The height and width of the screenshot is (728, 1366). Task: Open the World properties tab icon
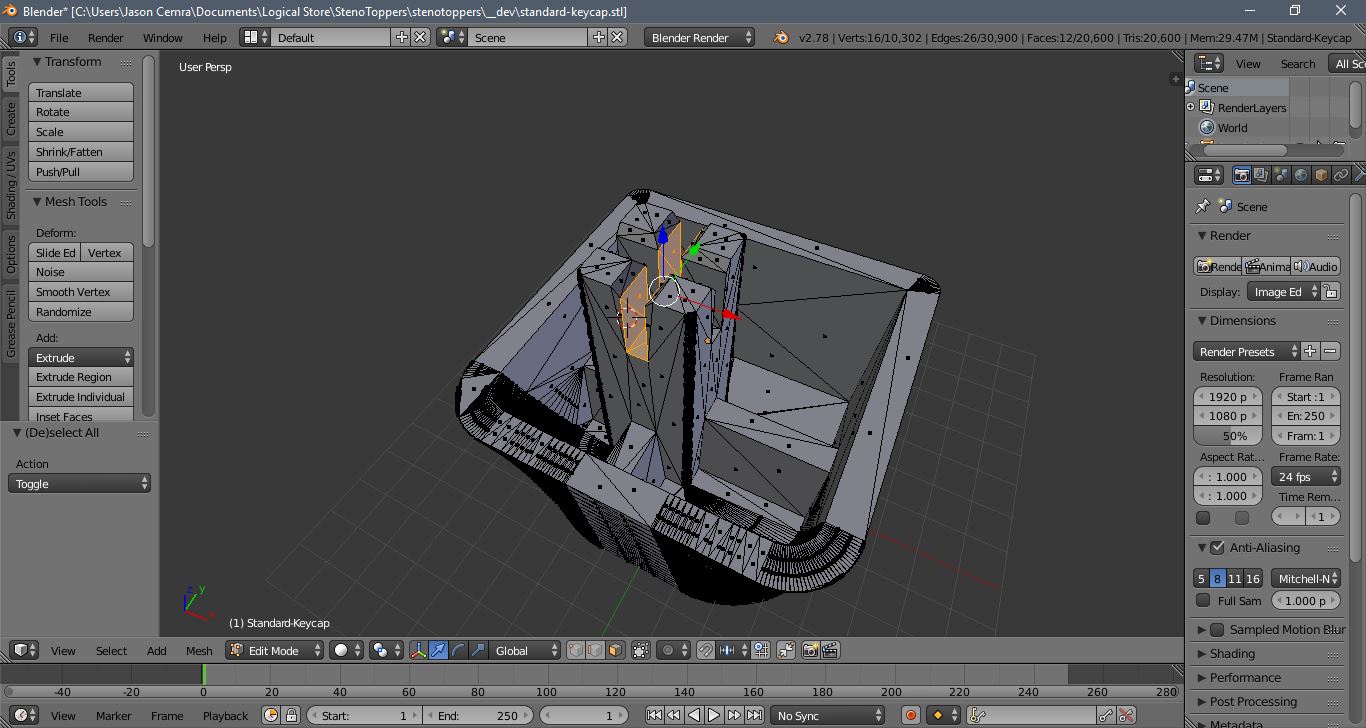(1301, 175)
